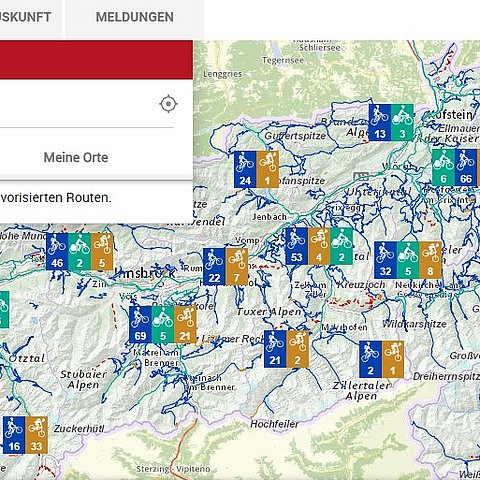Viewport: 480px width, 480px height.
Task: Open the blue cluster marker showing 16
Action: pyautogui.click(x=14, y=435)
